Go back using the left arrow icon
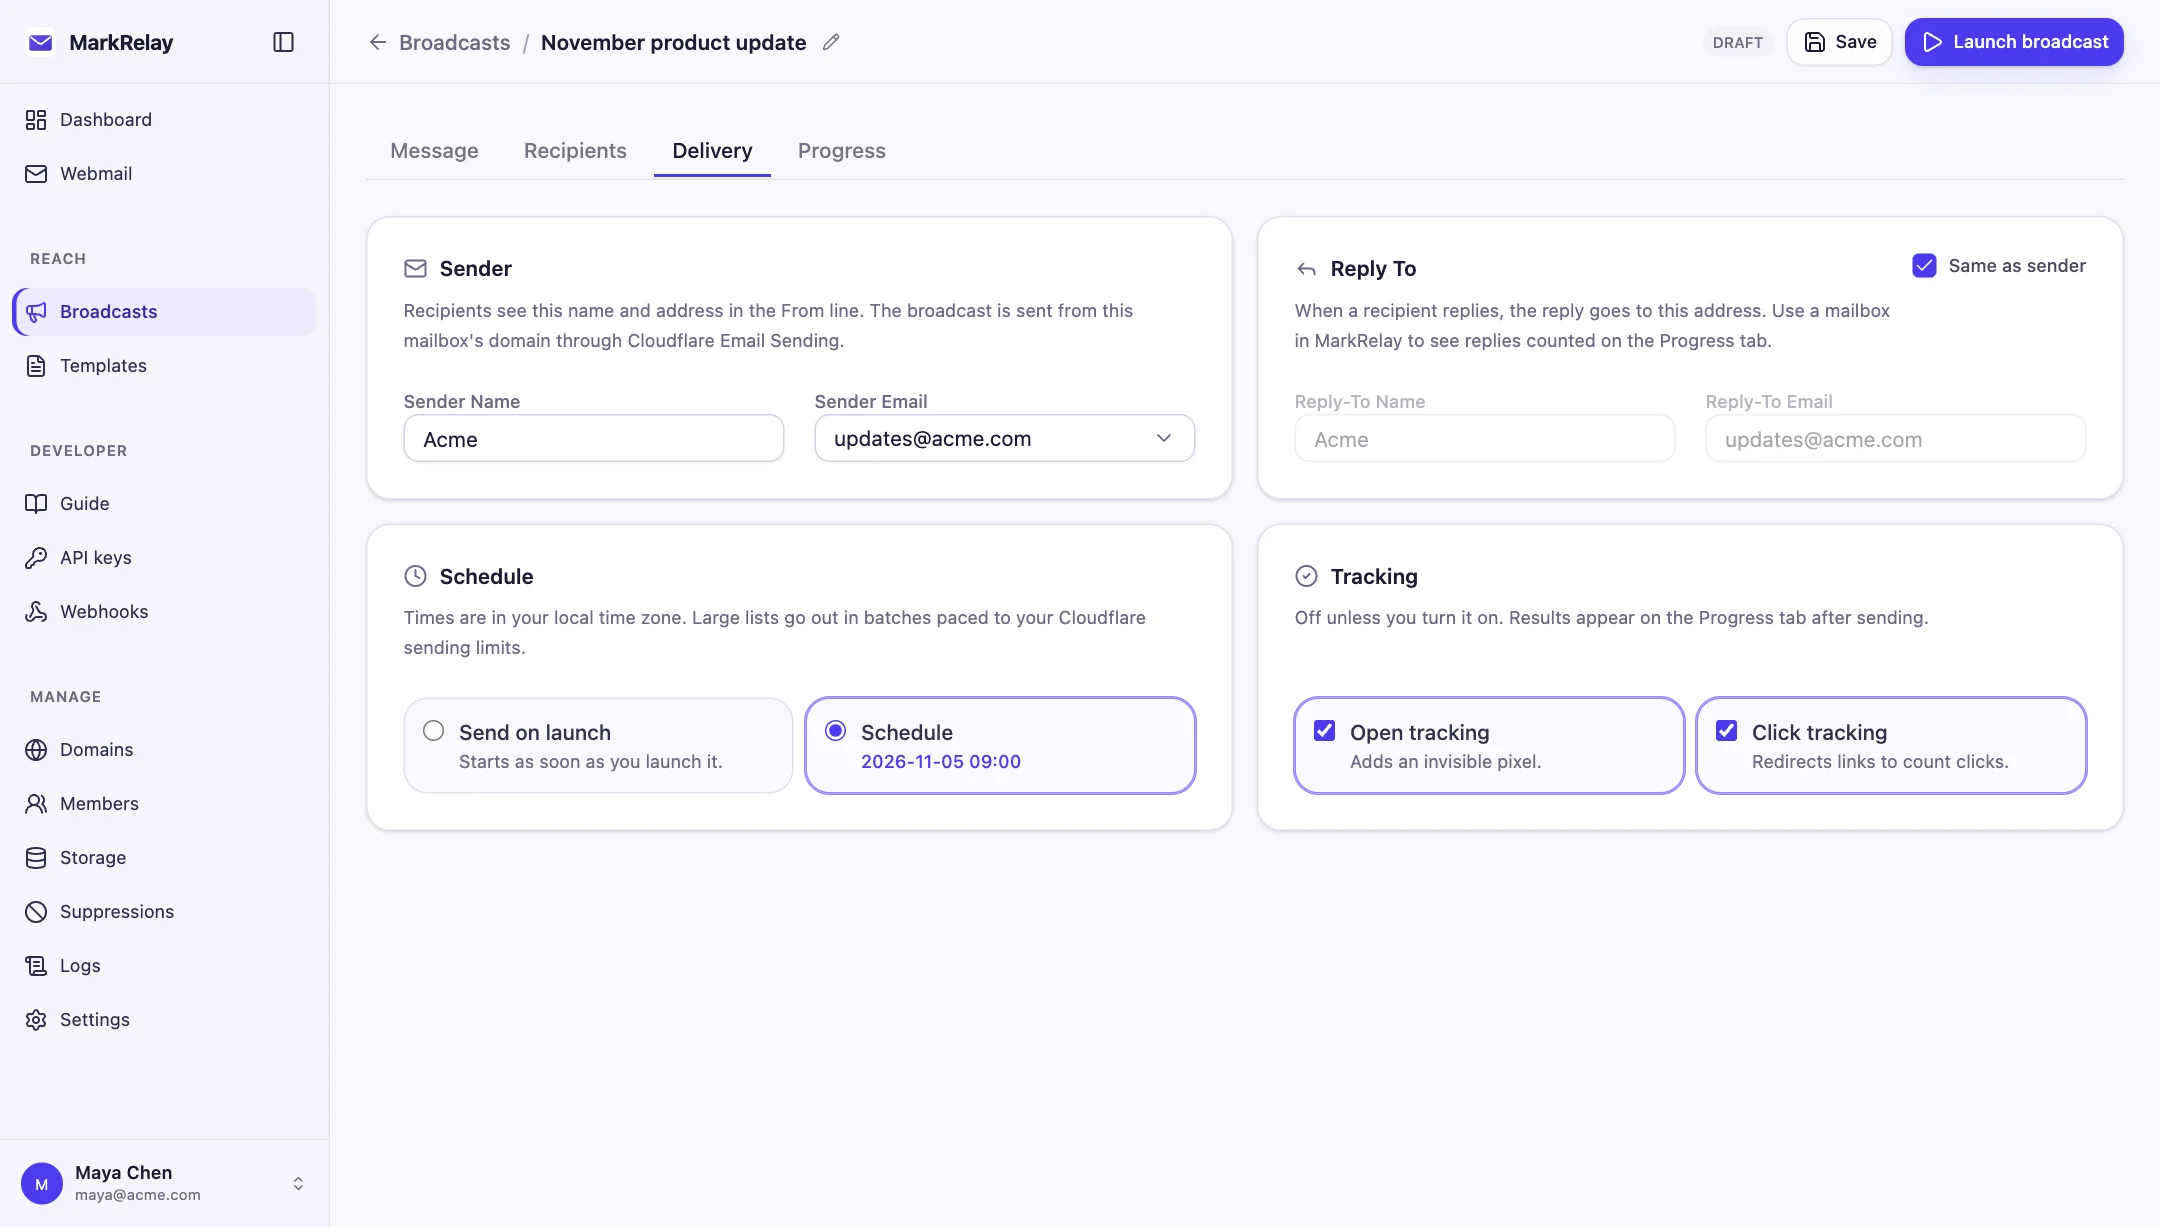The width and height of the screenshot is (2160, 1227). [377, 42]
